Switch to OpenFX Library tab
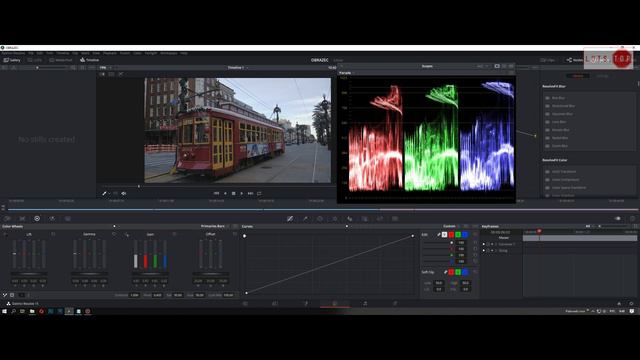The height and width of the screenshot is (360, 640). click(x=578, y=76)
